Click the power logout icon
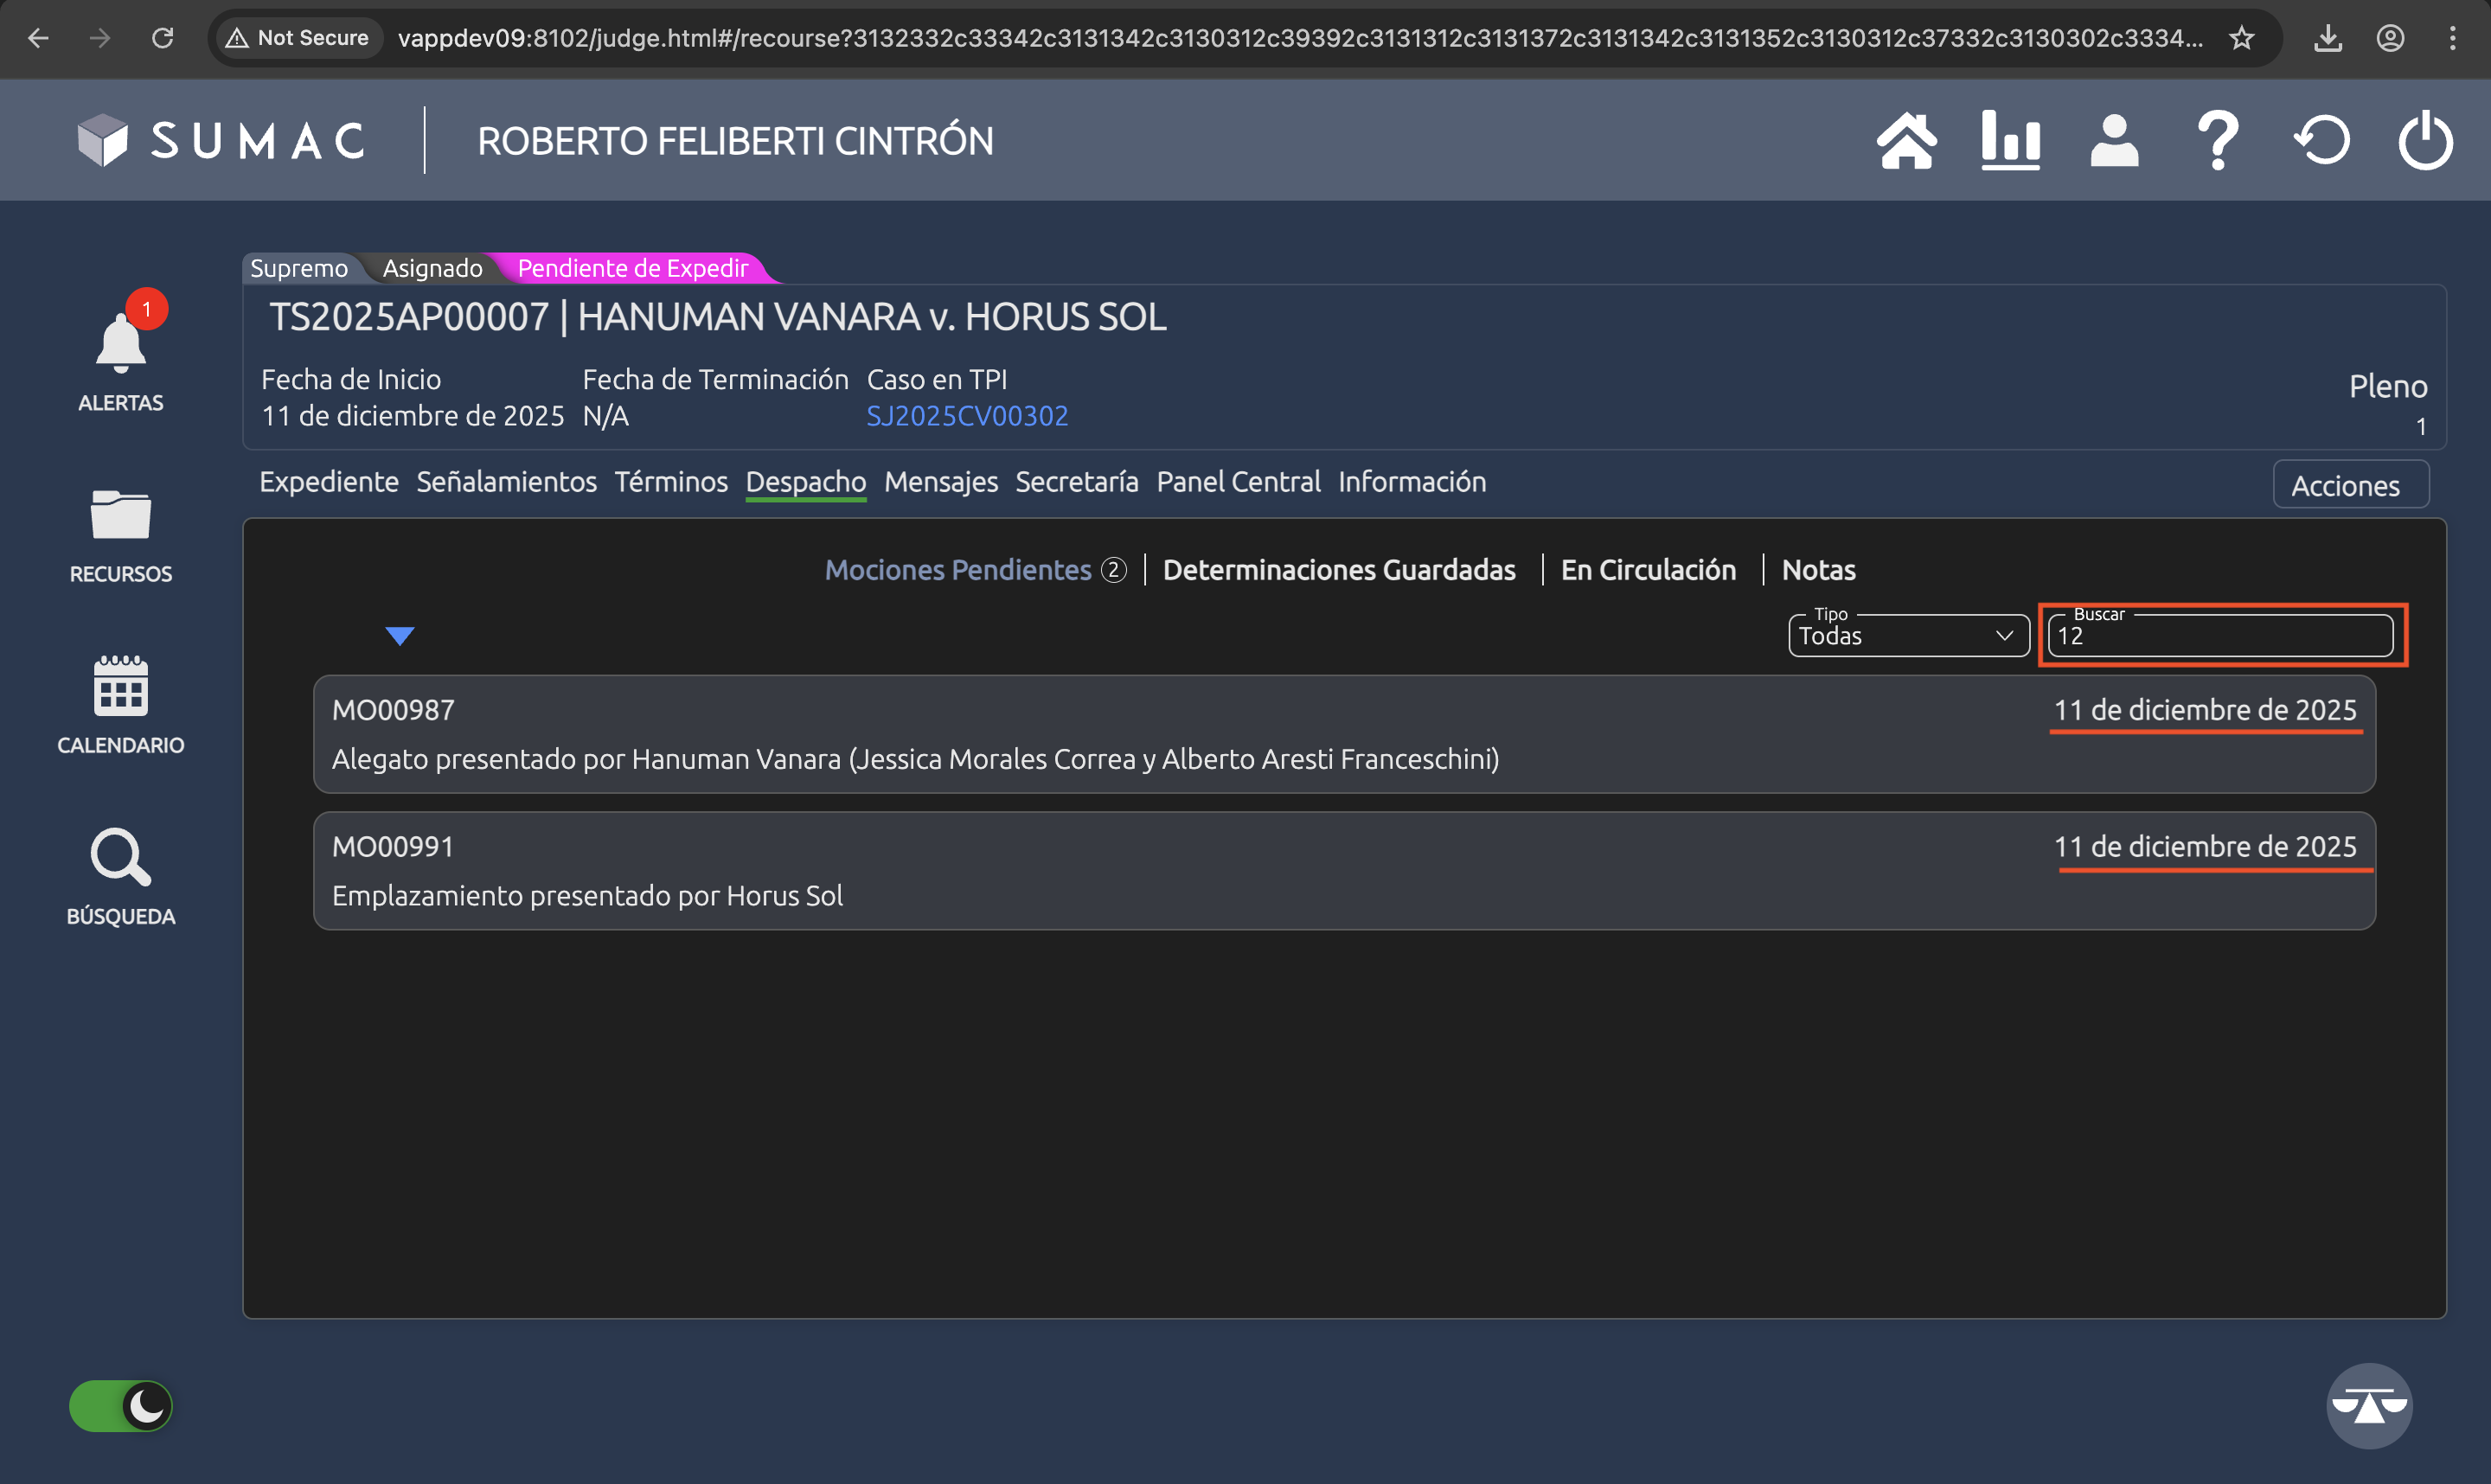 [x=2425, y=141]
